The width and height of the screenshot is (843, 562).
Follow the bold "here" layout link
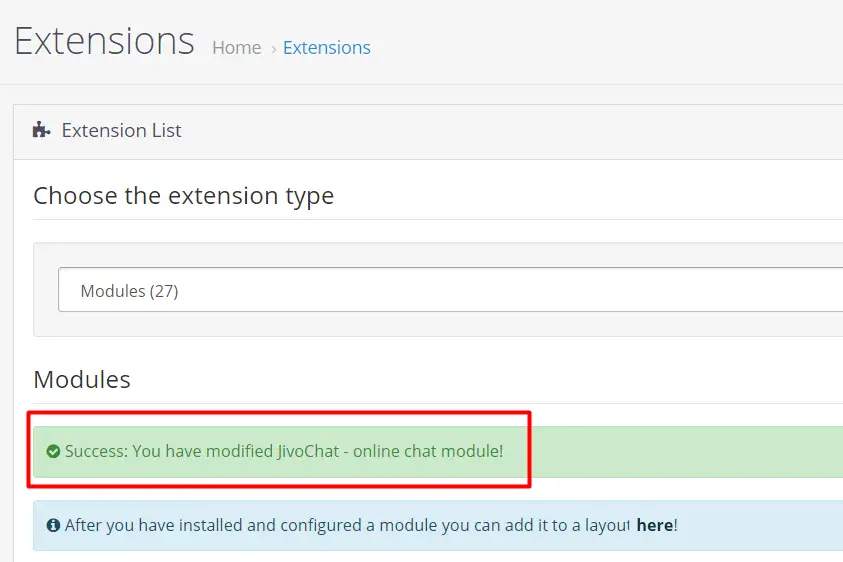click(x=654, y=525)
